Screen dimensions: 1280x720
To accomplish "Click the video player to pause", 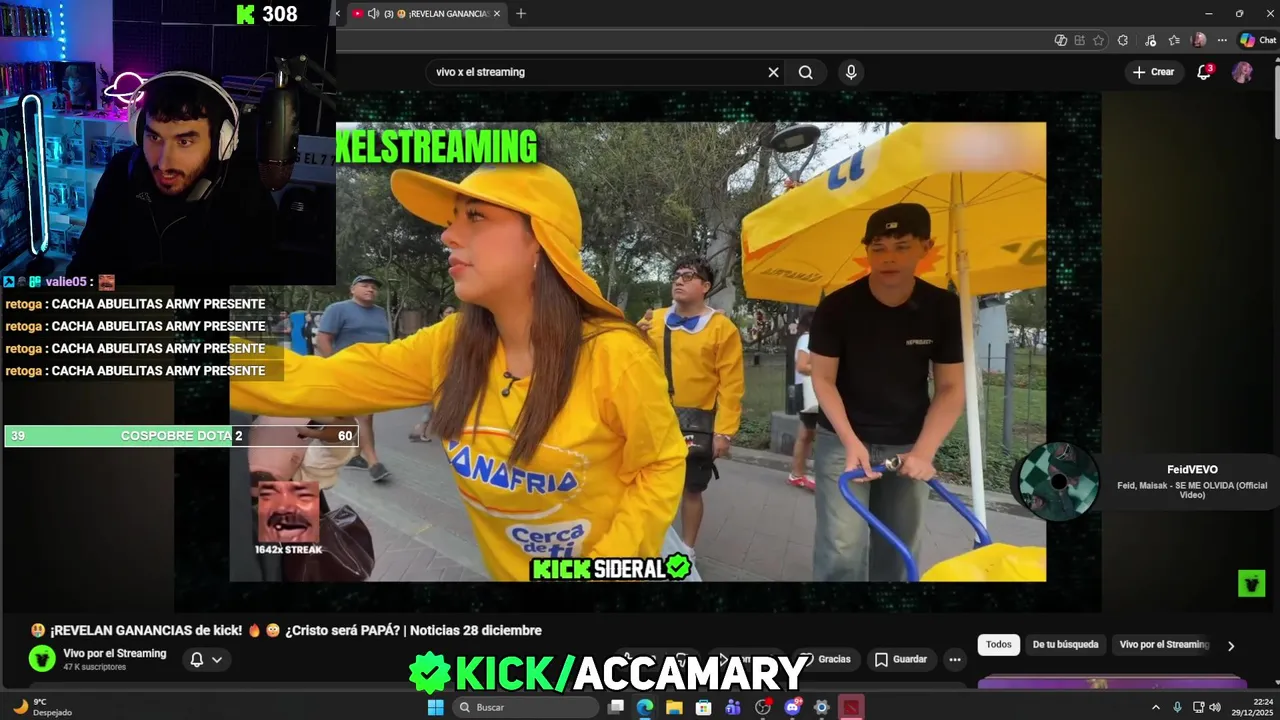I will click(x=640, y=350).
